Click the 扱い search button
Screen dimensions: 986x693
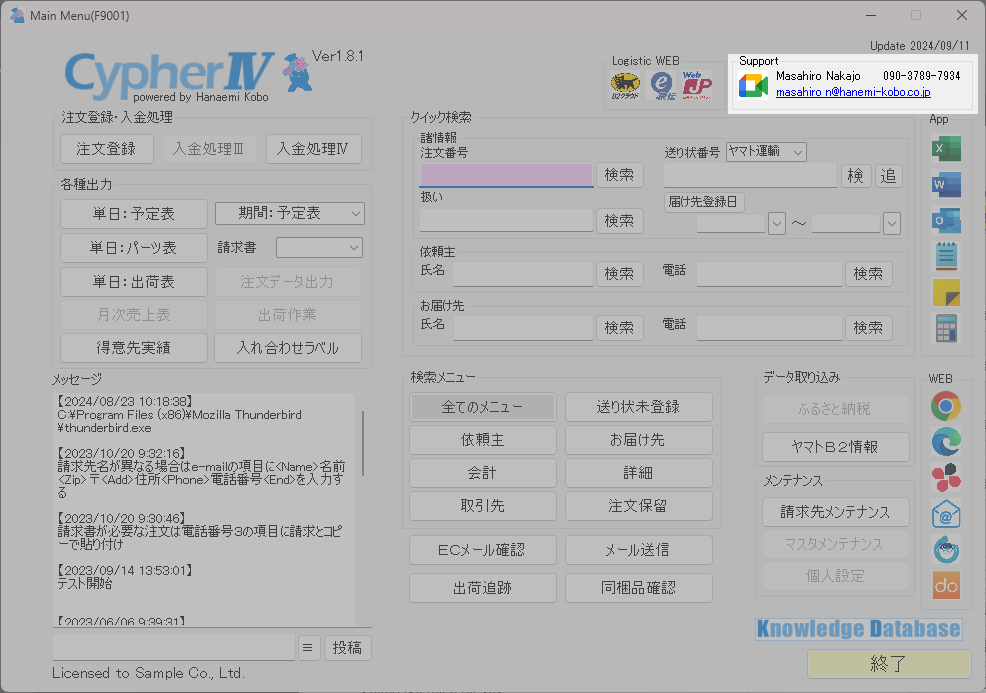click(x=619, y=221)
